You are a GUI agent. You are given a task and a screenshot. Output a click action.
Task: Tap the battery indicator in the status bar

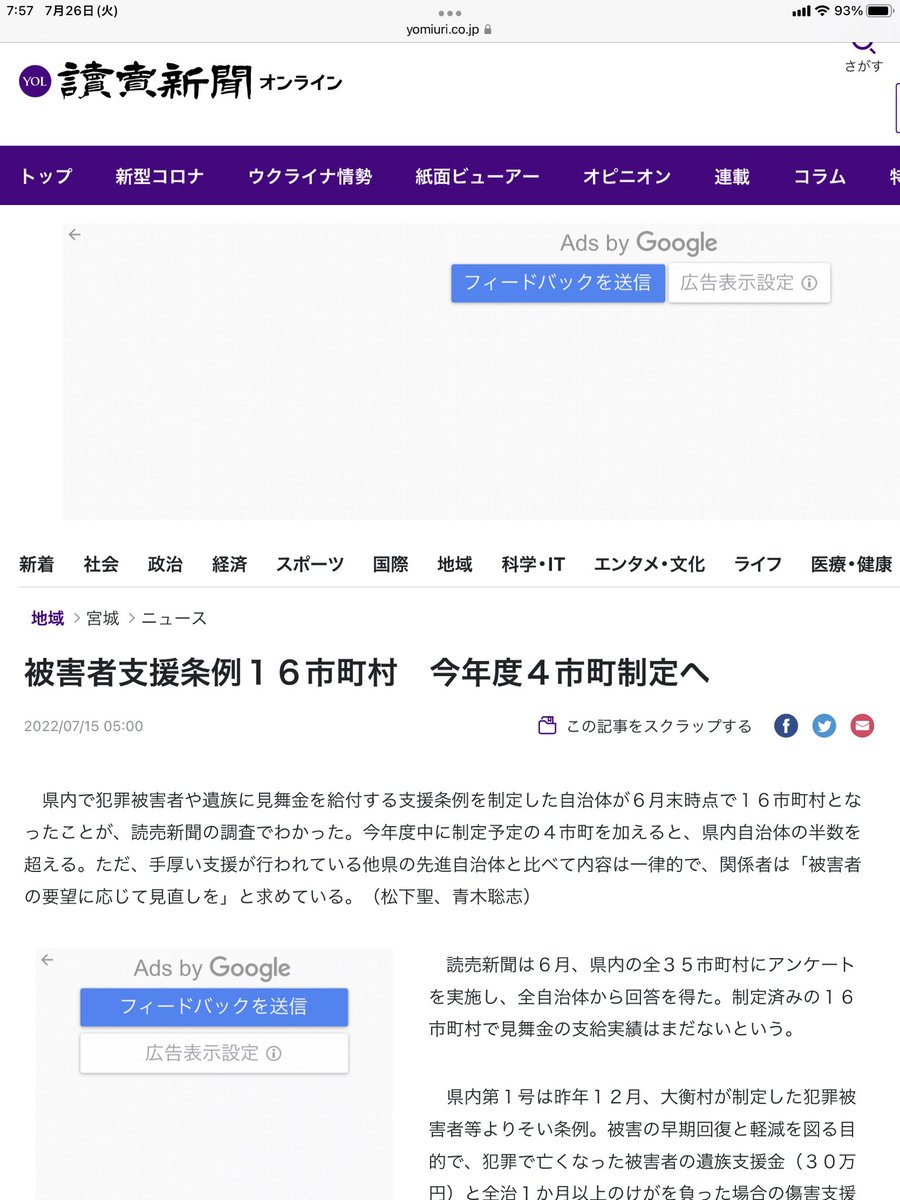point(879,10)
